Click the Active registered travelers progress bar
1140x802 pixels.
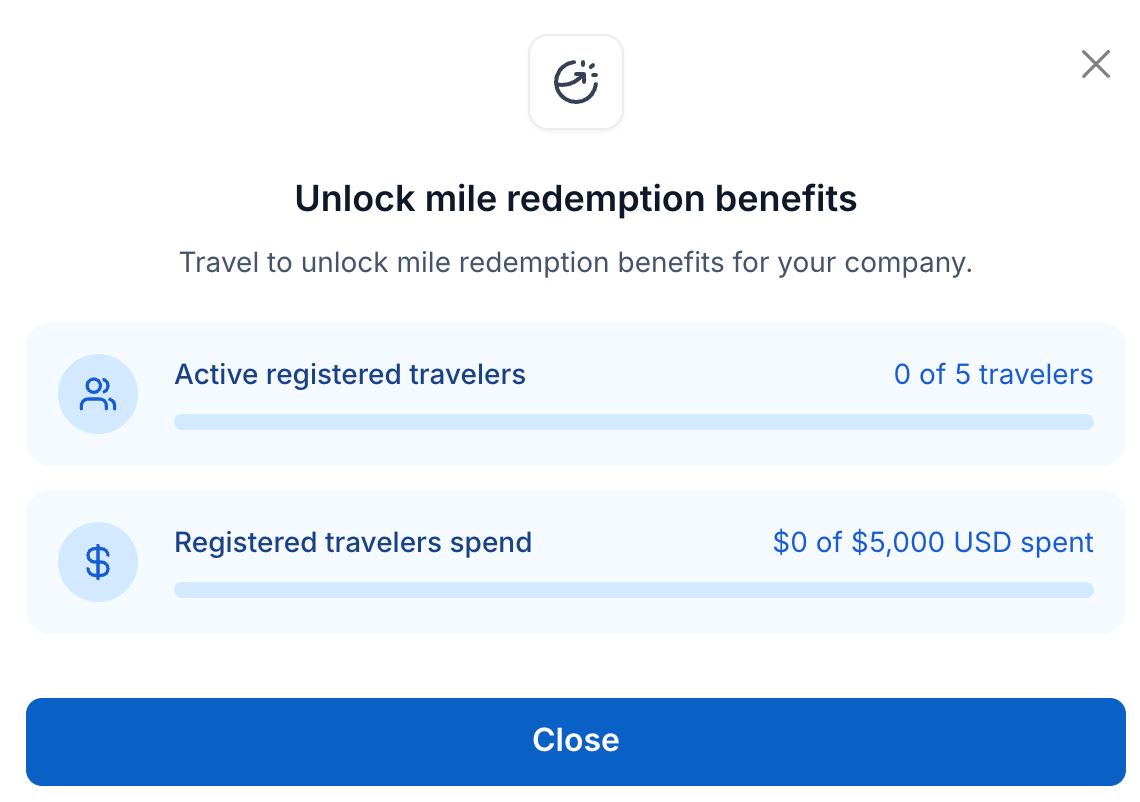(x=633, y=422)
